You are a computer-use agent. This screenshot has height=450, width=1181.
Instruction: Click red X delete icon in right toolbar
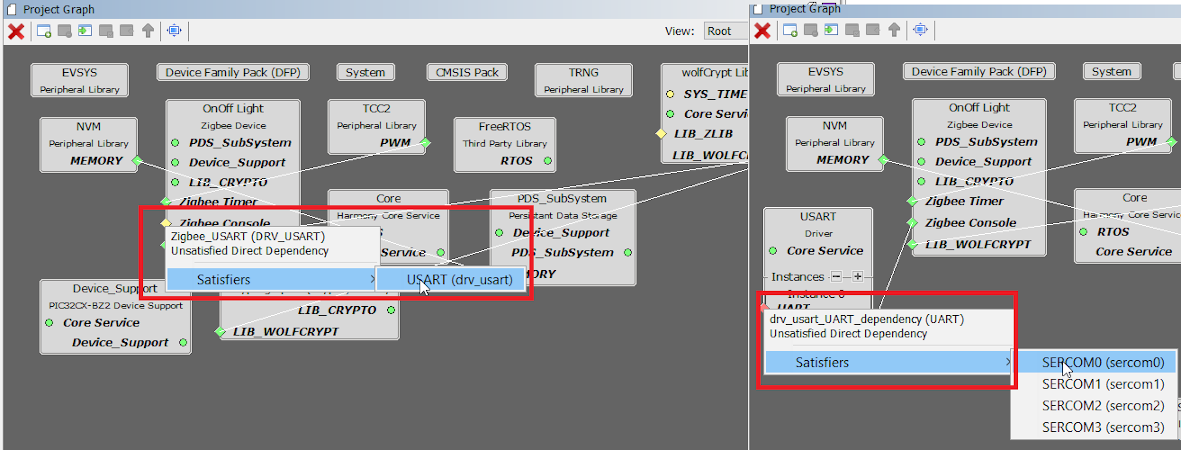point(762,31)
